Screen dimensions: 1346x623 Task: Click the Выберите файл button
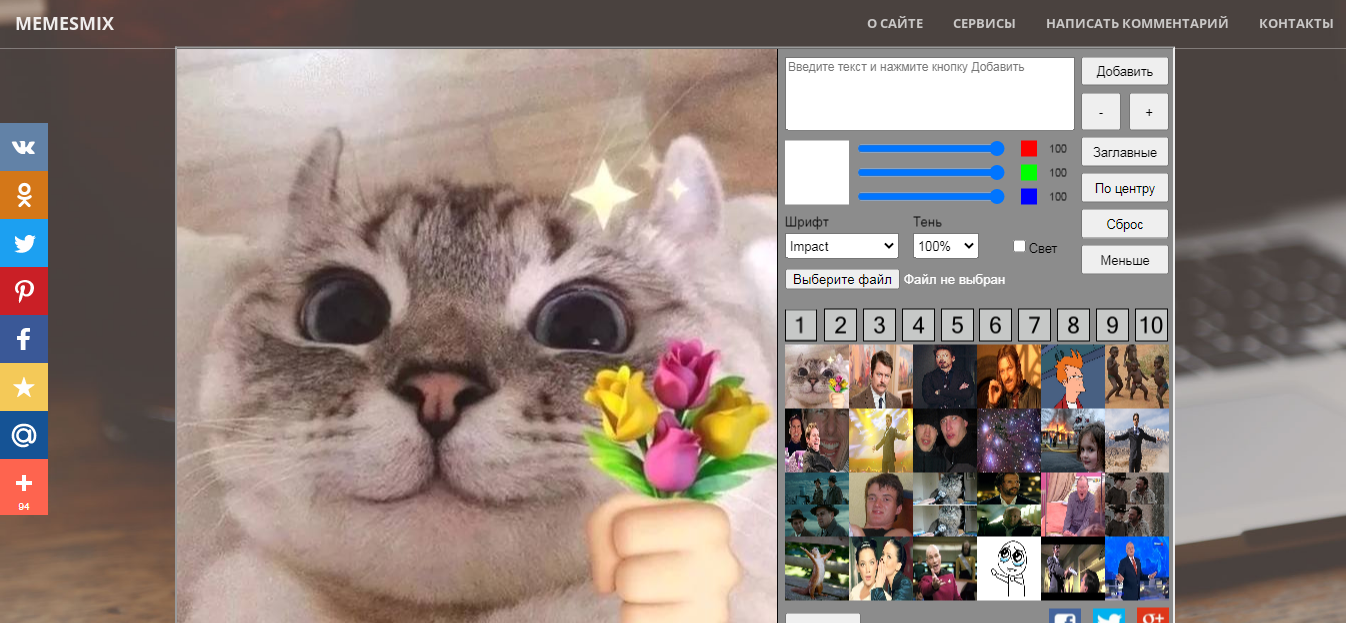point(842,280)
